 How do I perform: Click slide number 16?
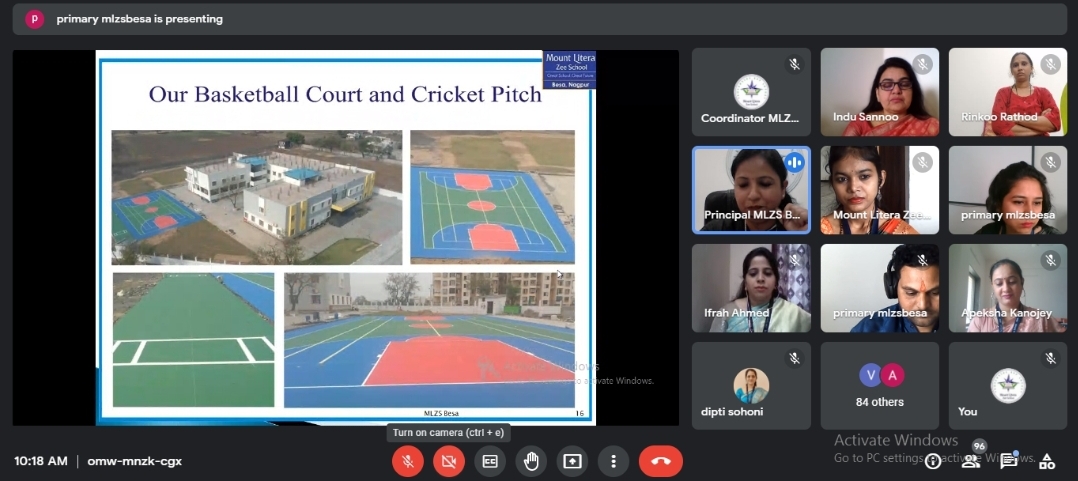pyautogui.click(x=578, y=413)
